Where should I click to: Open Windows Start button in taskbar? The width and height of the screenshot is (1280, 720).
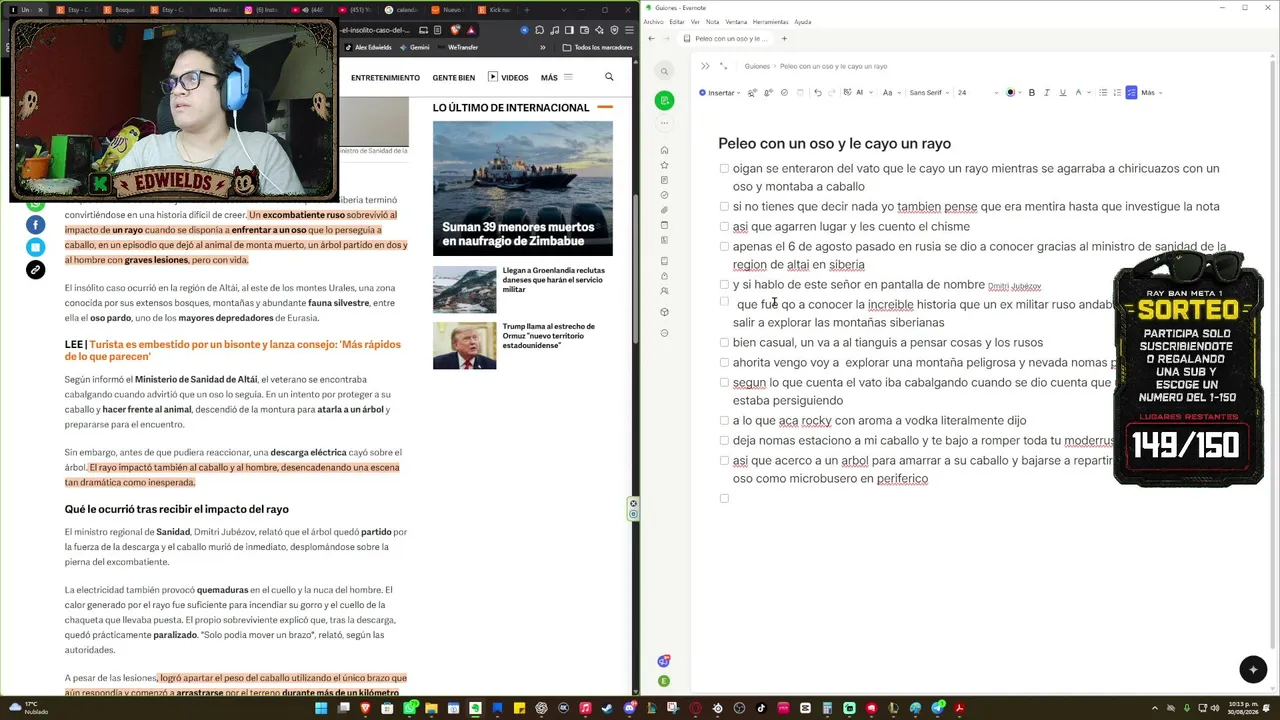click(x=321, y=708)
